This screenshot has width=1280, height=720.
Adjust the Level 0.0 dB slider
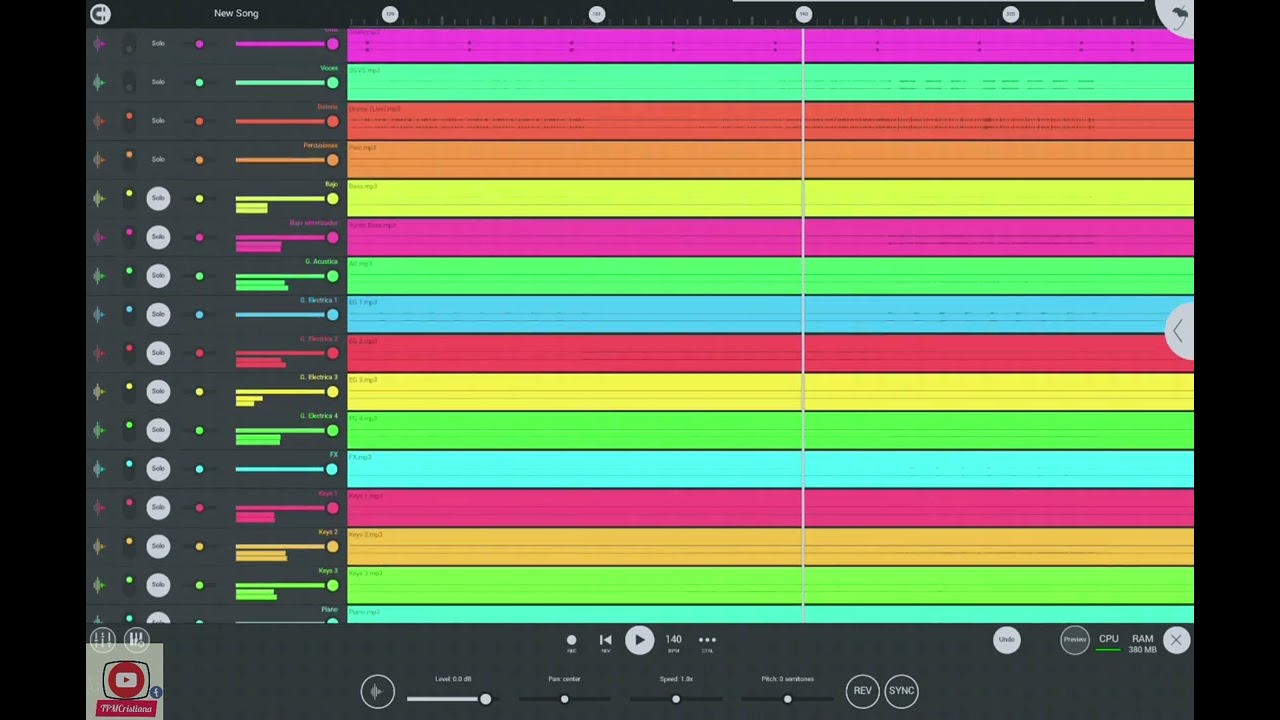click(449, 699)
